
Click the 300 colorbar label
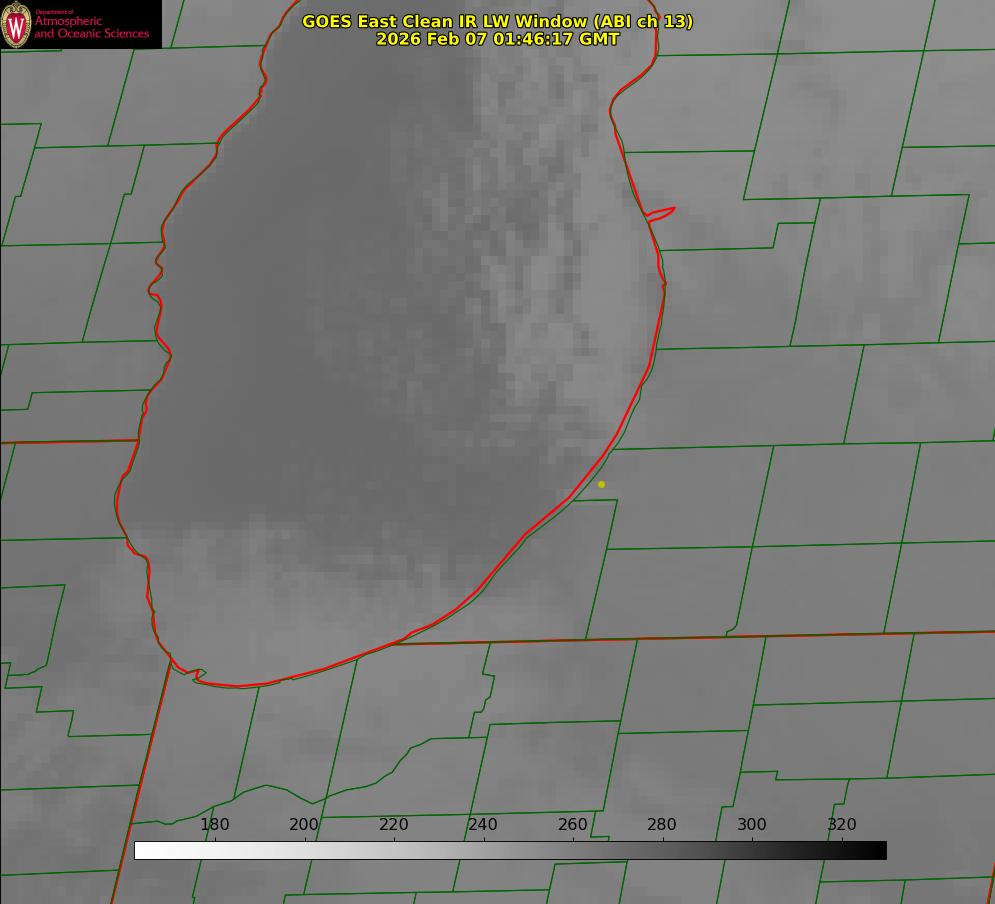coord(752,824)
